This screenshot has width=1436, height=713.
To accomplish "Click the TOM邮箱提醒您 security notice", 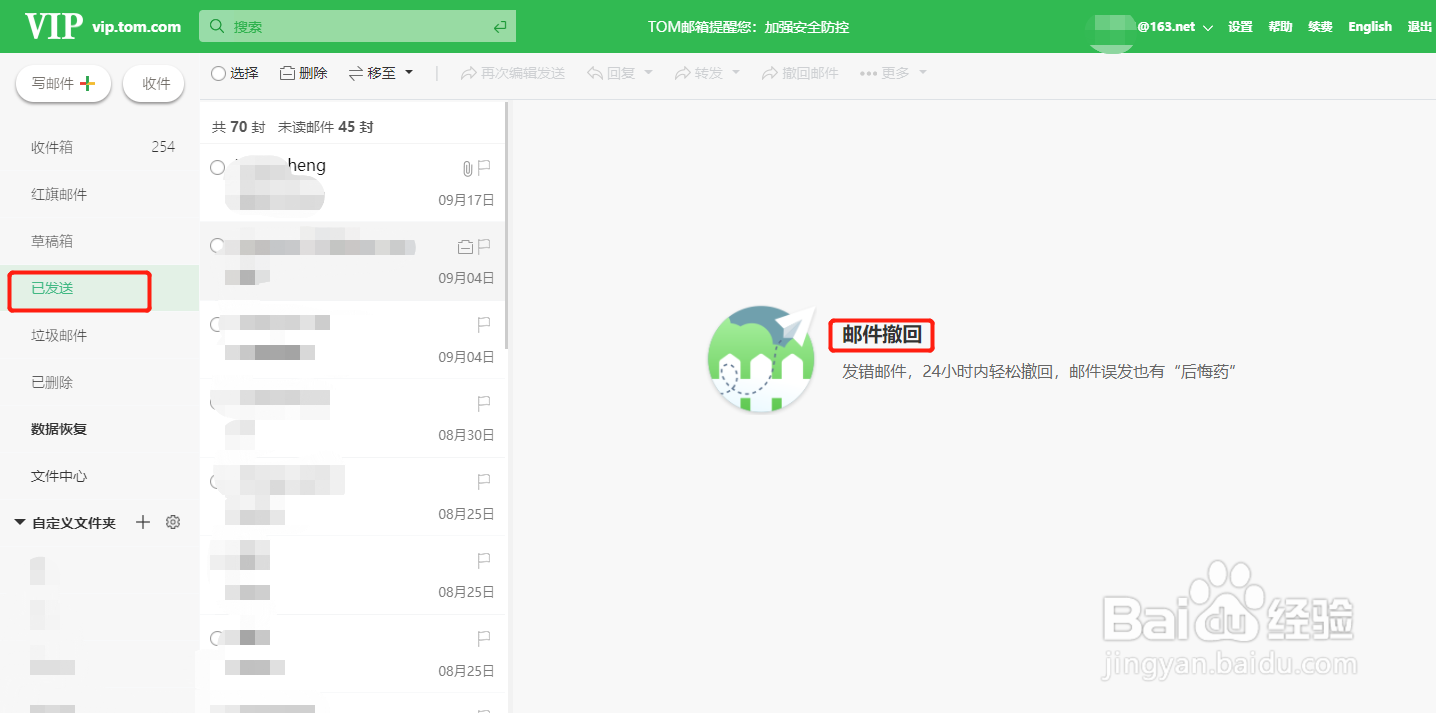I will click(748, 27).
